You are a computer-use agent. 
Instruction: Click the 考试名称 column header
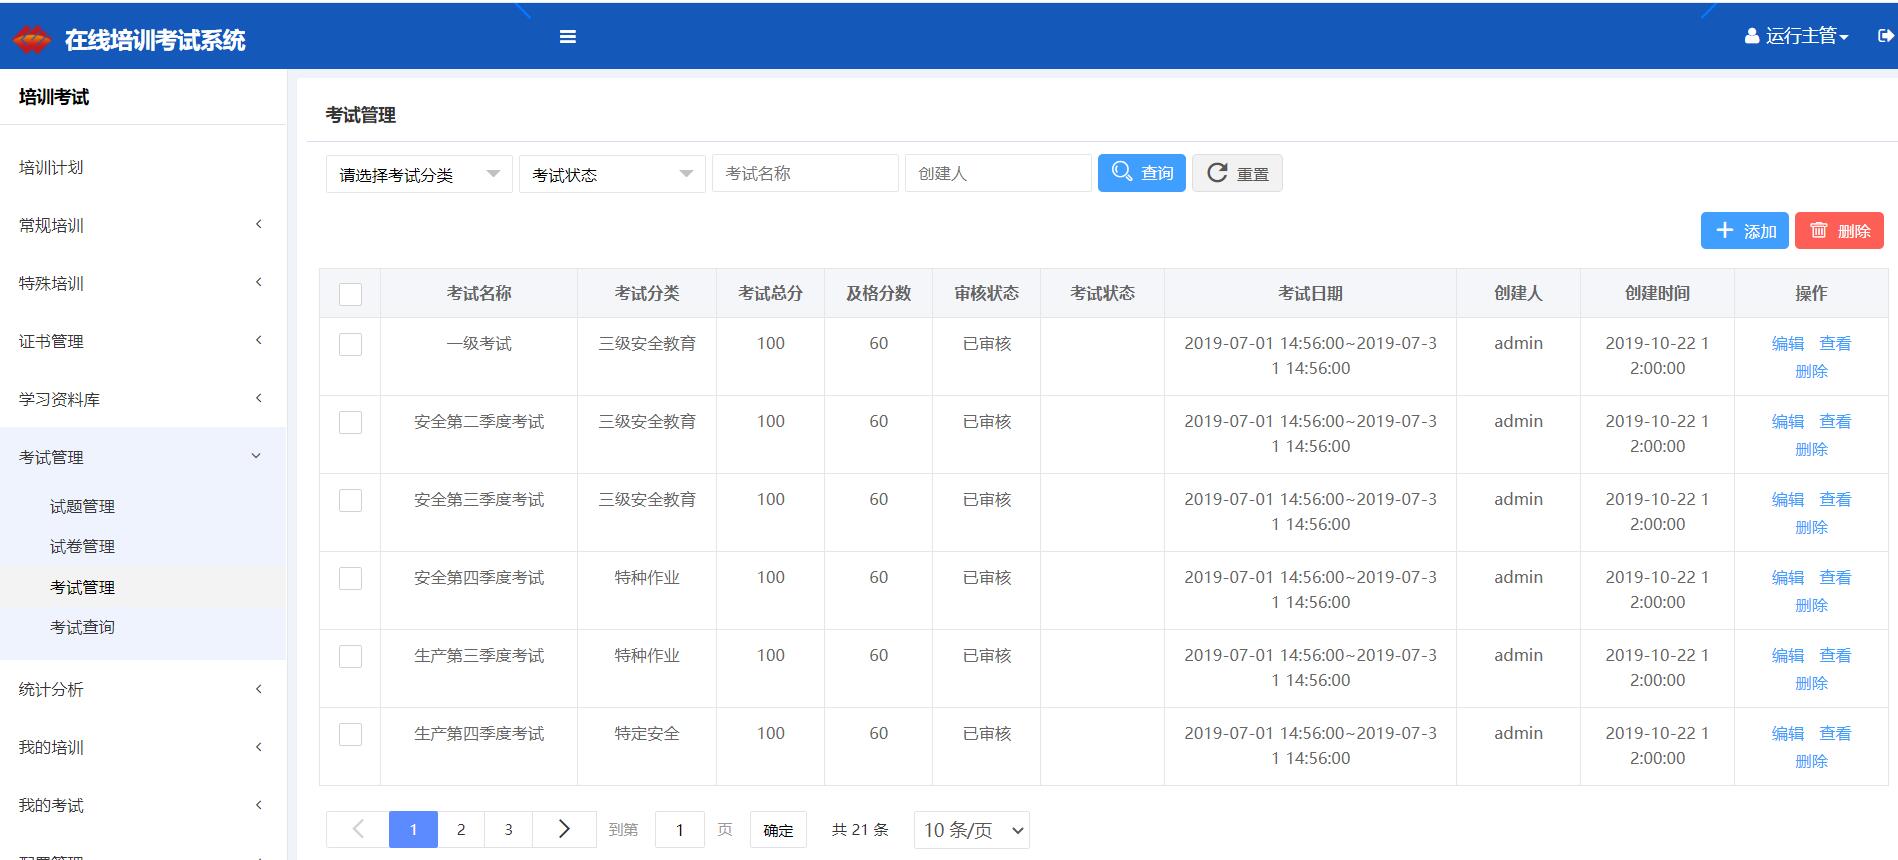pyautogui.click(x=479, y=293)
